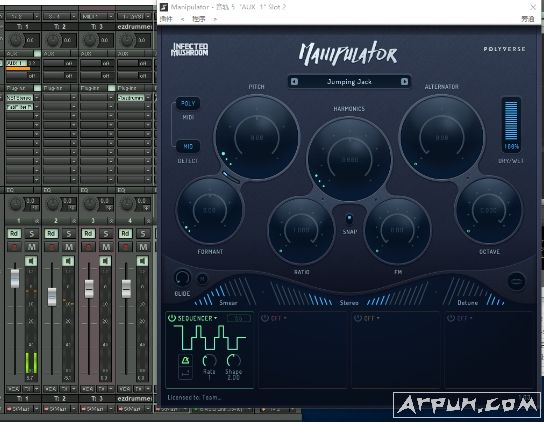Arm record on mixer channel 3
The height and width of the screenshot is (422, 544).
click(x=88, y=247)
